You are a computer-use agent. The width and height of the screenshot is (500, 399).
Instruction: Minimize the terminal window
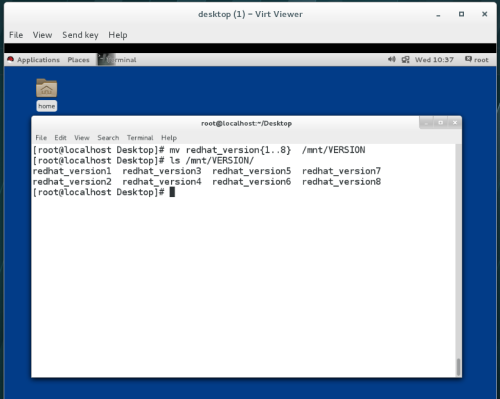pos(426,123)
